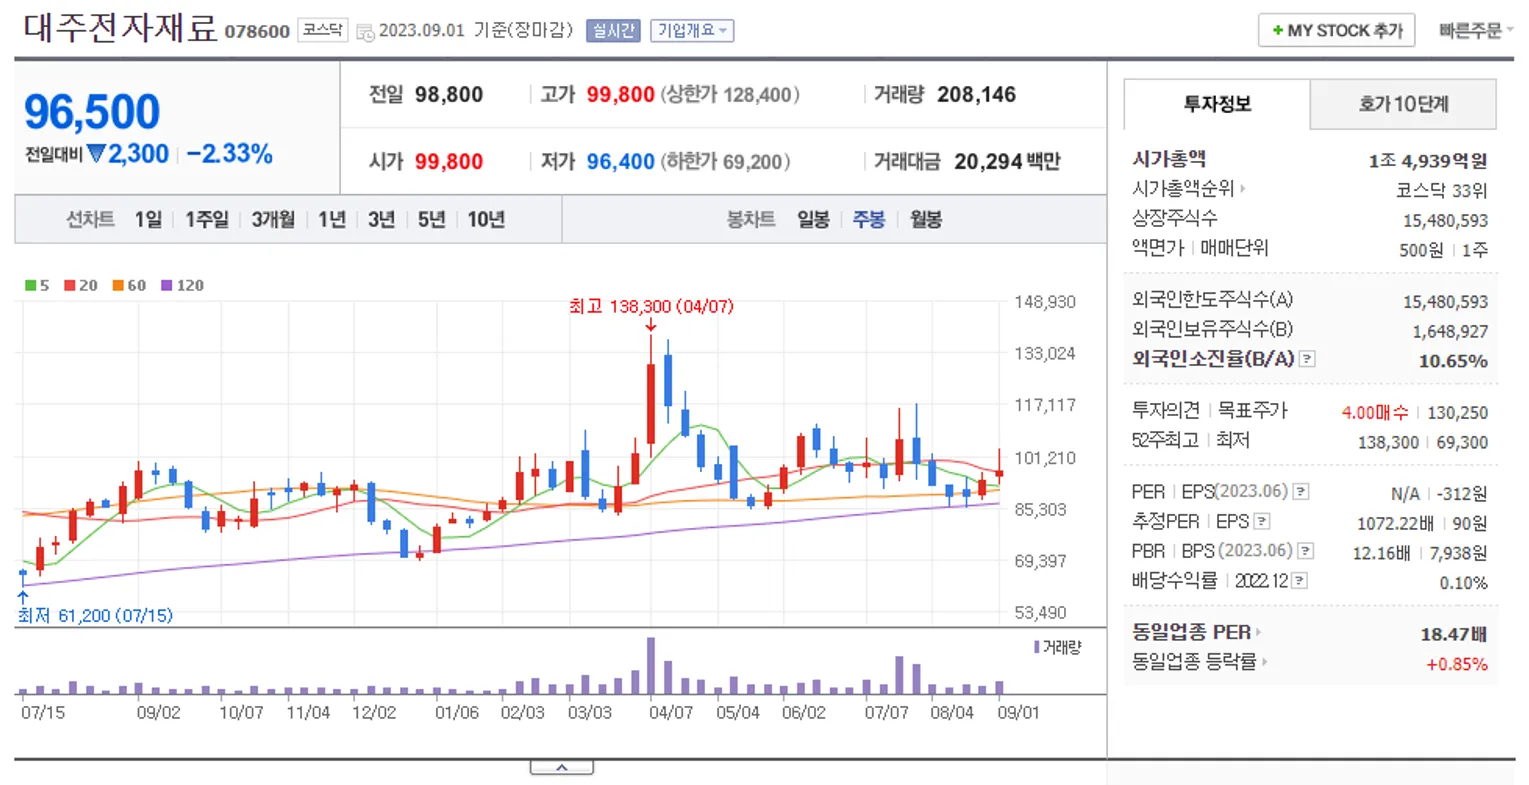Click the 최고 138,300 (04/07) chart marker
The width and height of the screenshot is (1529, 785).
click(651, 307)
